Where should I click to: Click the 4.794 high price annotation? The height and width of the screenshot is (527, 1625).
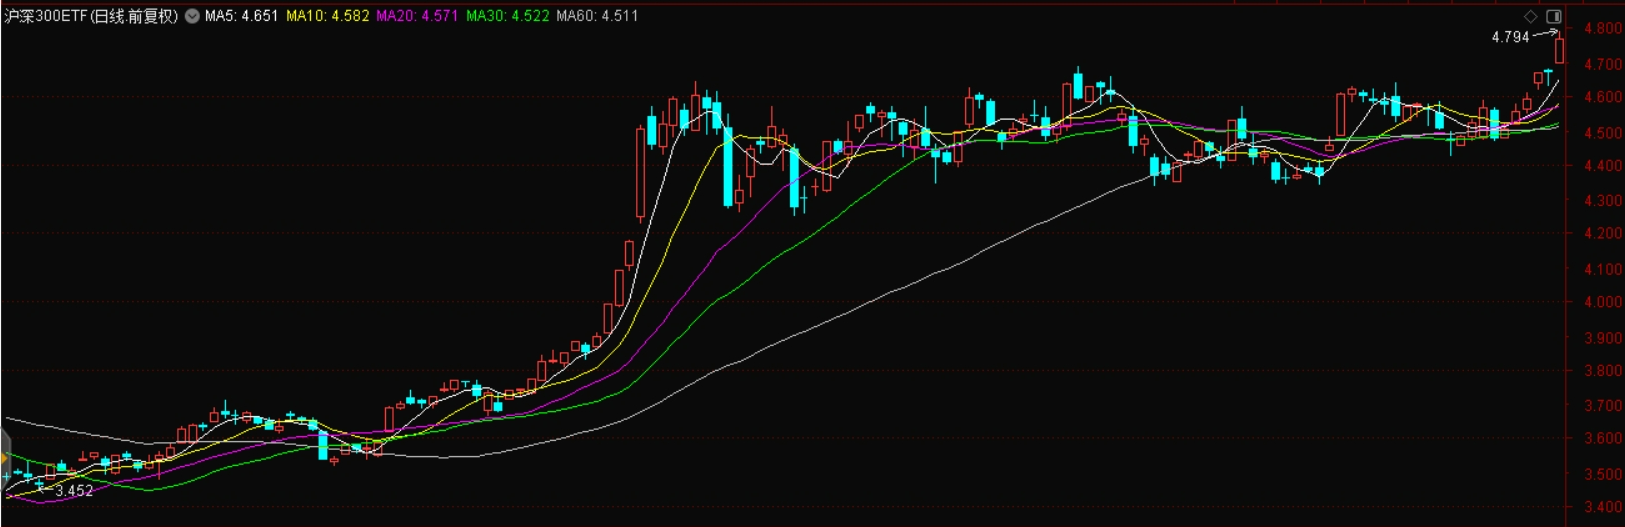click(x=1510, y=37)
